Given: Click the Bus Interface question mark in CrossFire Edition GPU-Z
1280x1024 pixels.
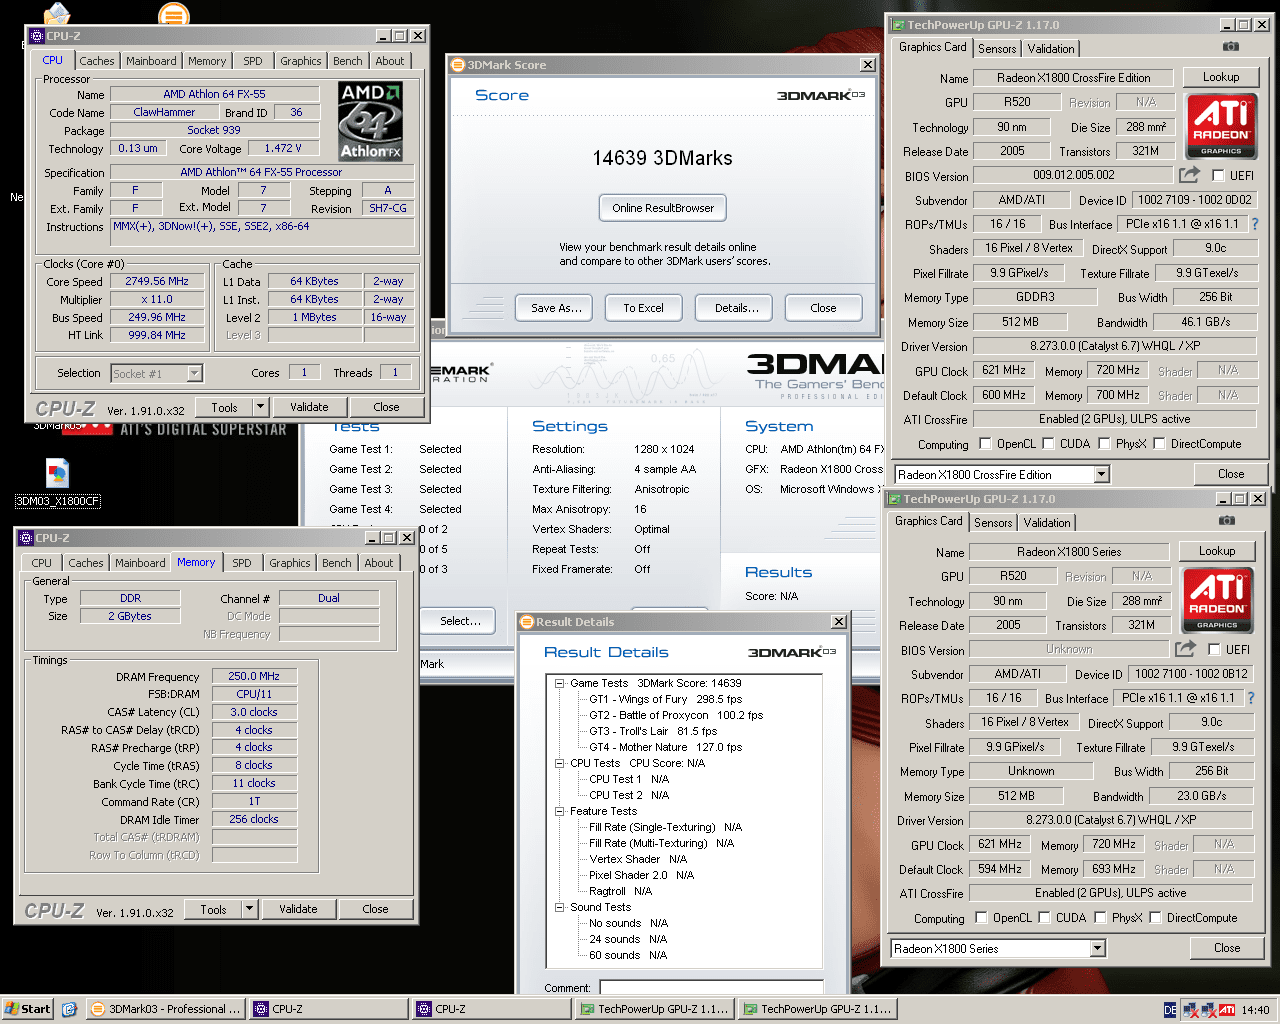Looking at the screenshot, I should coord(1255,224).
